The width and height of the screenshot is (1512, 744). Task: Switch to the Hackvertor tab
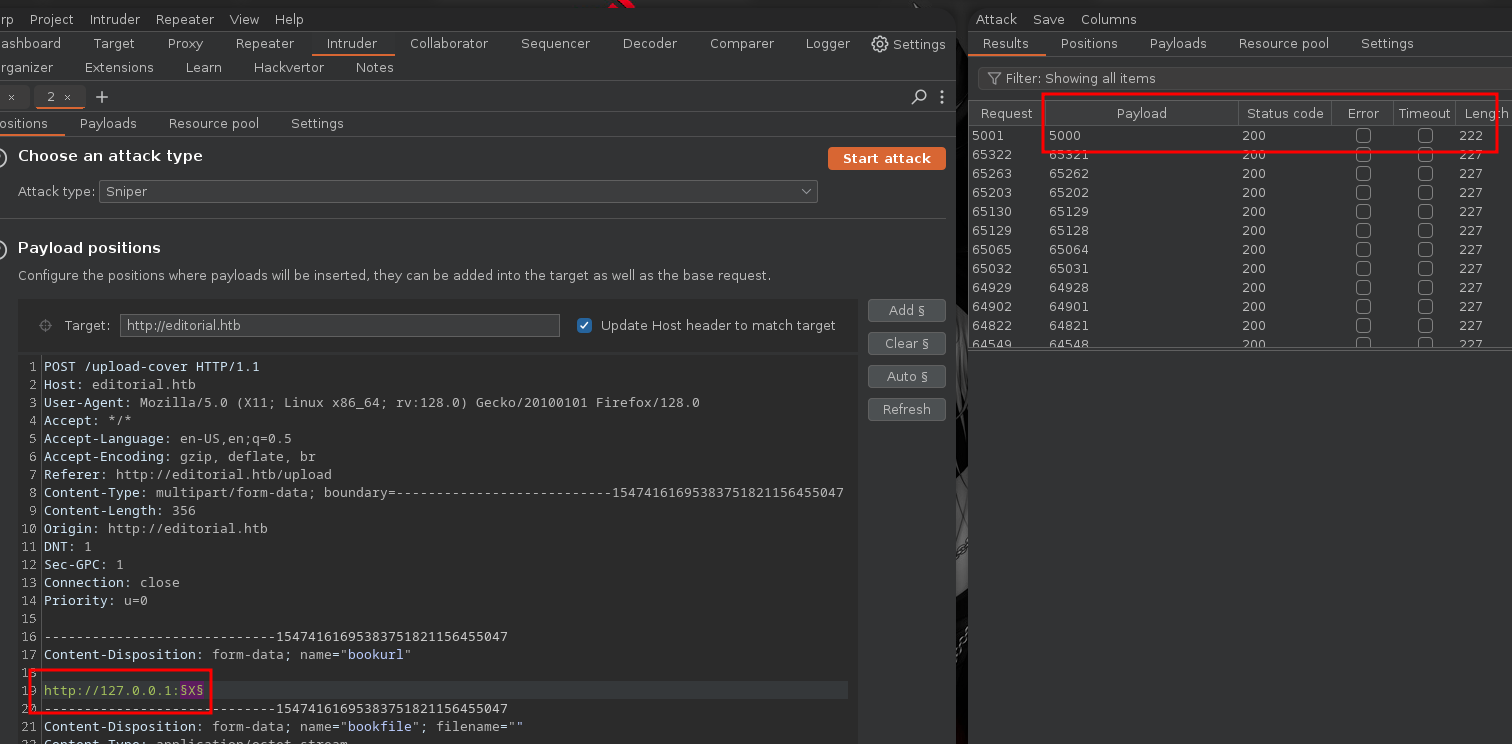(x=288, y=67)
